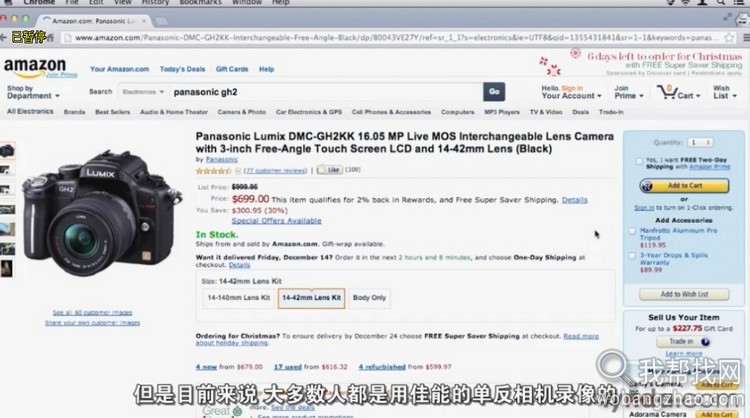Click the main camera product image
750x418 pixels.
[x=102, y=213]
